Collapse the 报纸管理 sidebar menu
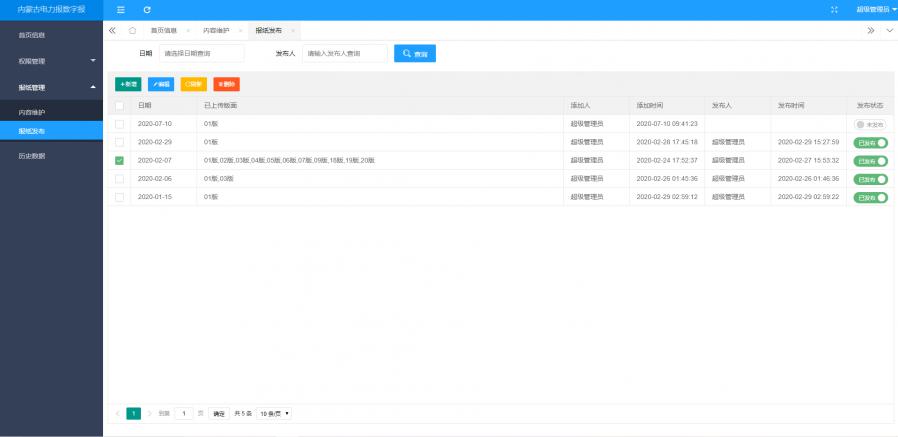 click(x=50, y=88)
